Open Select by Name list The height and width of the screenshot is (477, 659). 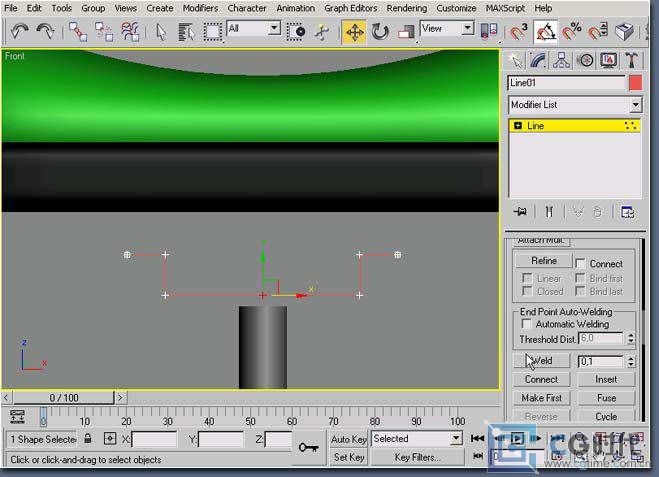click(x=186, y=32)
